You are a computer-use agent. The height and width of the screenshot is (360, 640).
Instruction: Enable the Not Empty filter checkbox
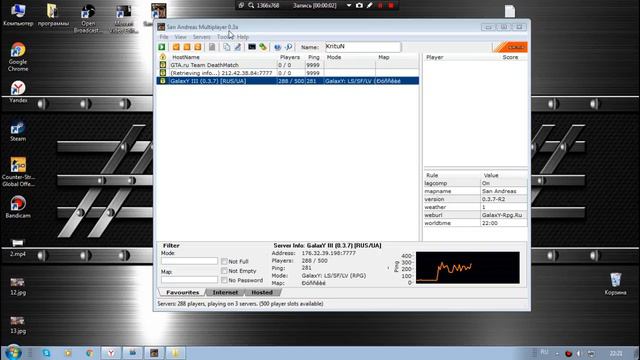tap(224, 271)
